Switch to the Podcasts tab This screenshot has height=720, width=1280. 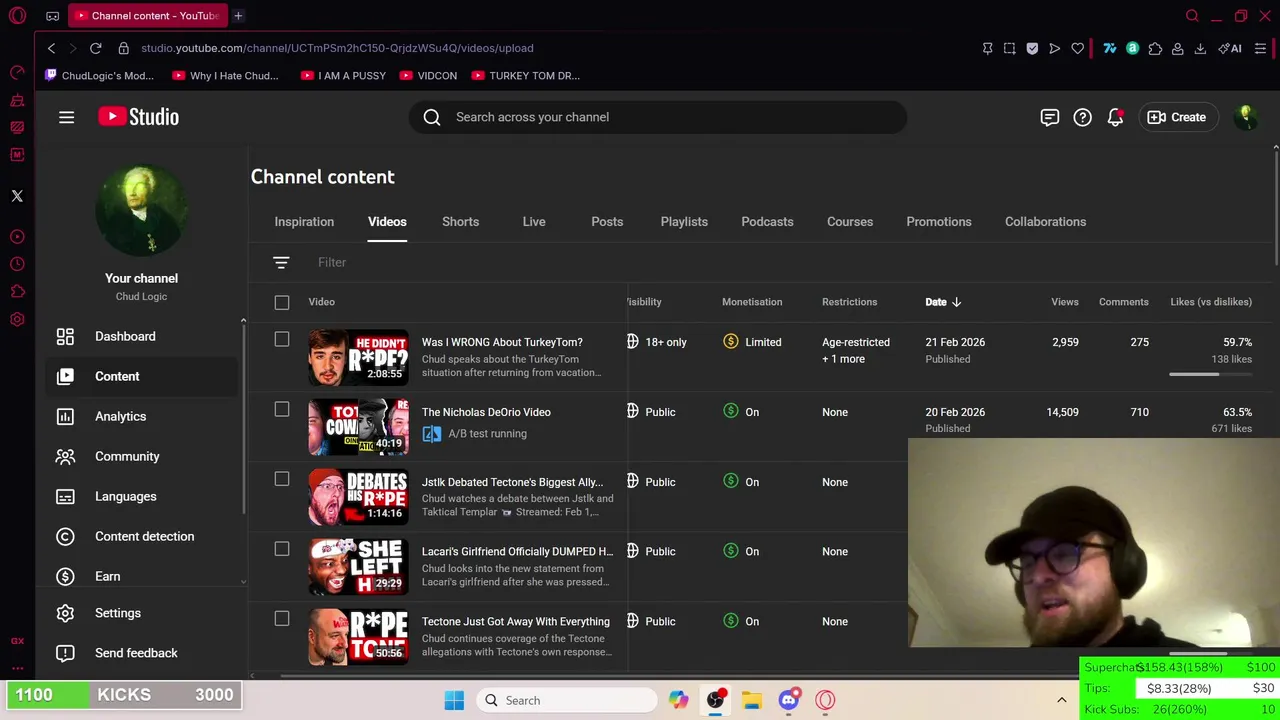tap(767, 222)
